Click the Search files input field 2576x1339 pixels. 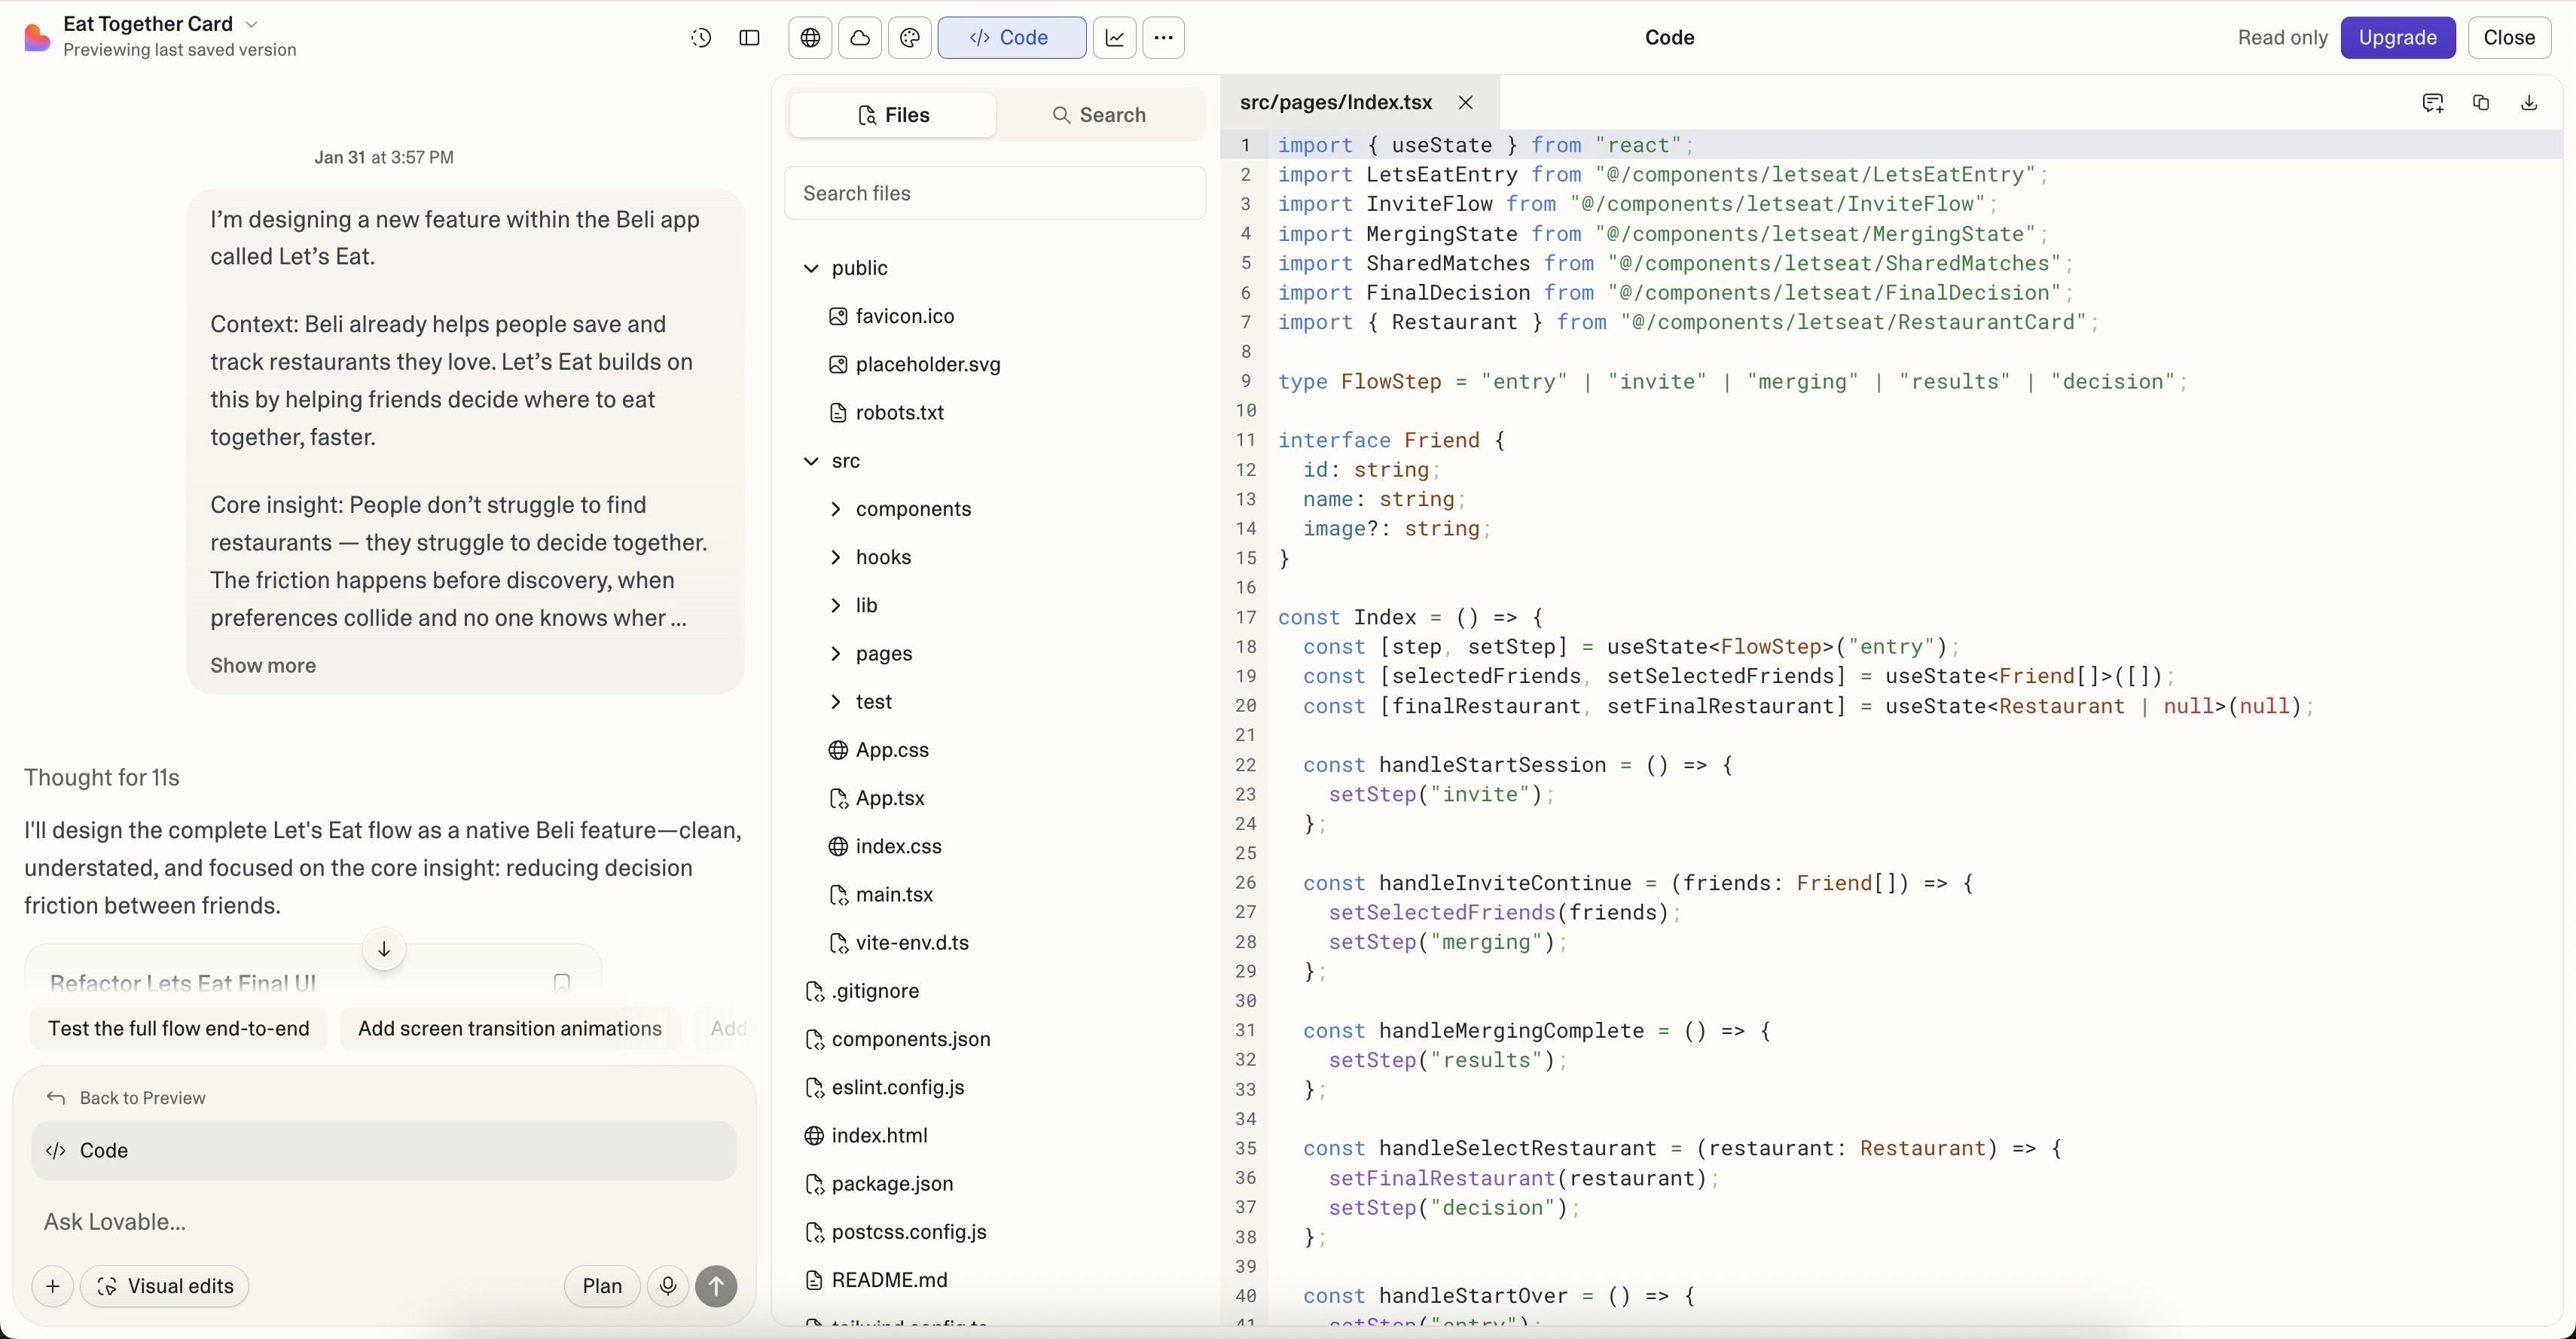click(995, 193)
